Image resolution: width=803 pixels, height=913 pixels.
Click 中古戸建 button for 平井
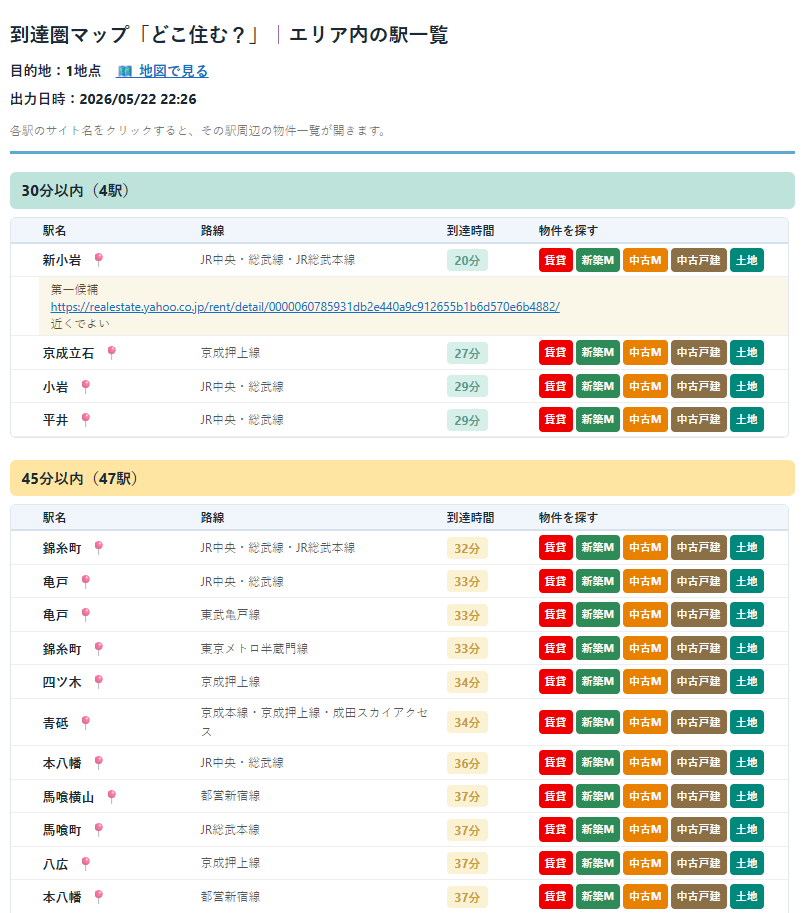point(699,419)
